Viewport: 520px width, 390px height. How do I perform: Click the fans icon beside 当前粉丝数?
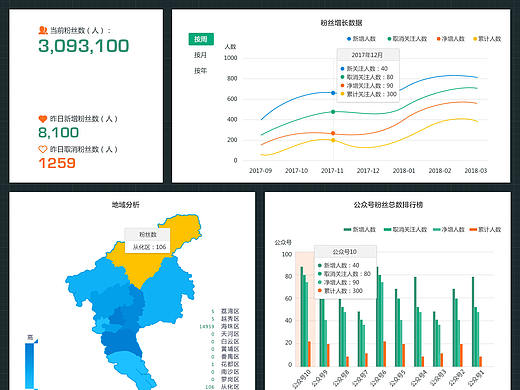click(x=43, y=30)
